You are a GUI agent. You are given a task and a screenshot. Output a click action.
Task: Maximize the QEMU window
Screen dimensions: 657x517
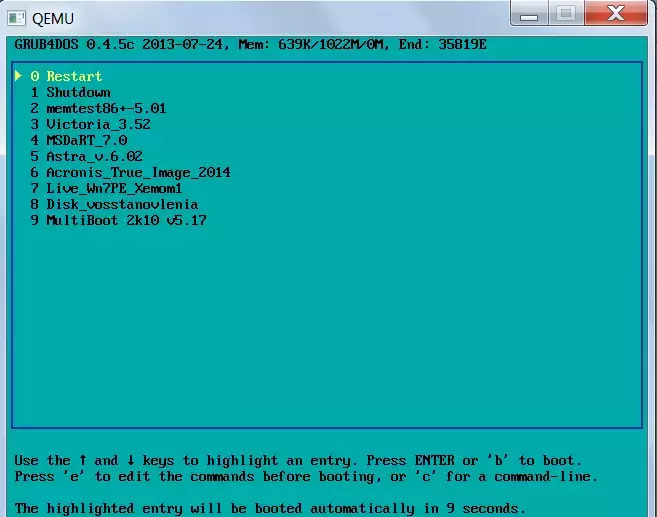pos(566,13)
